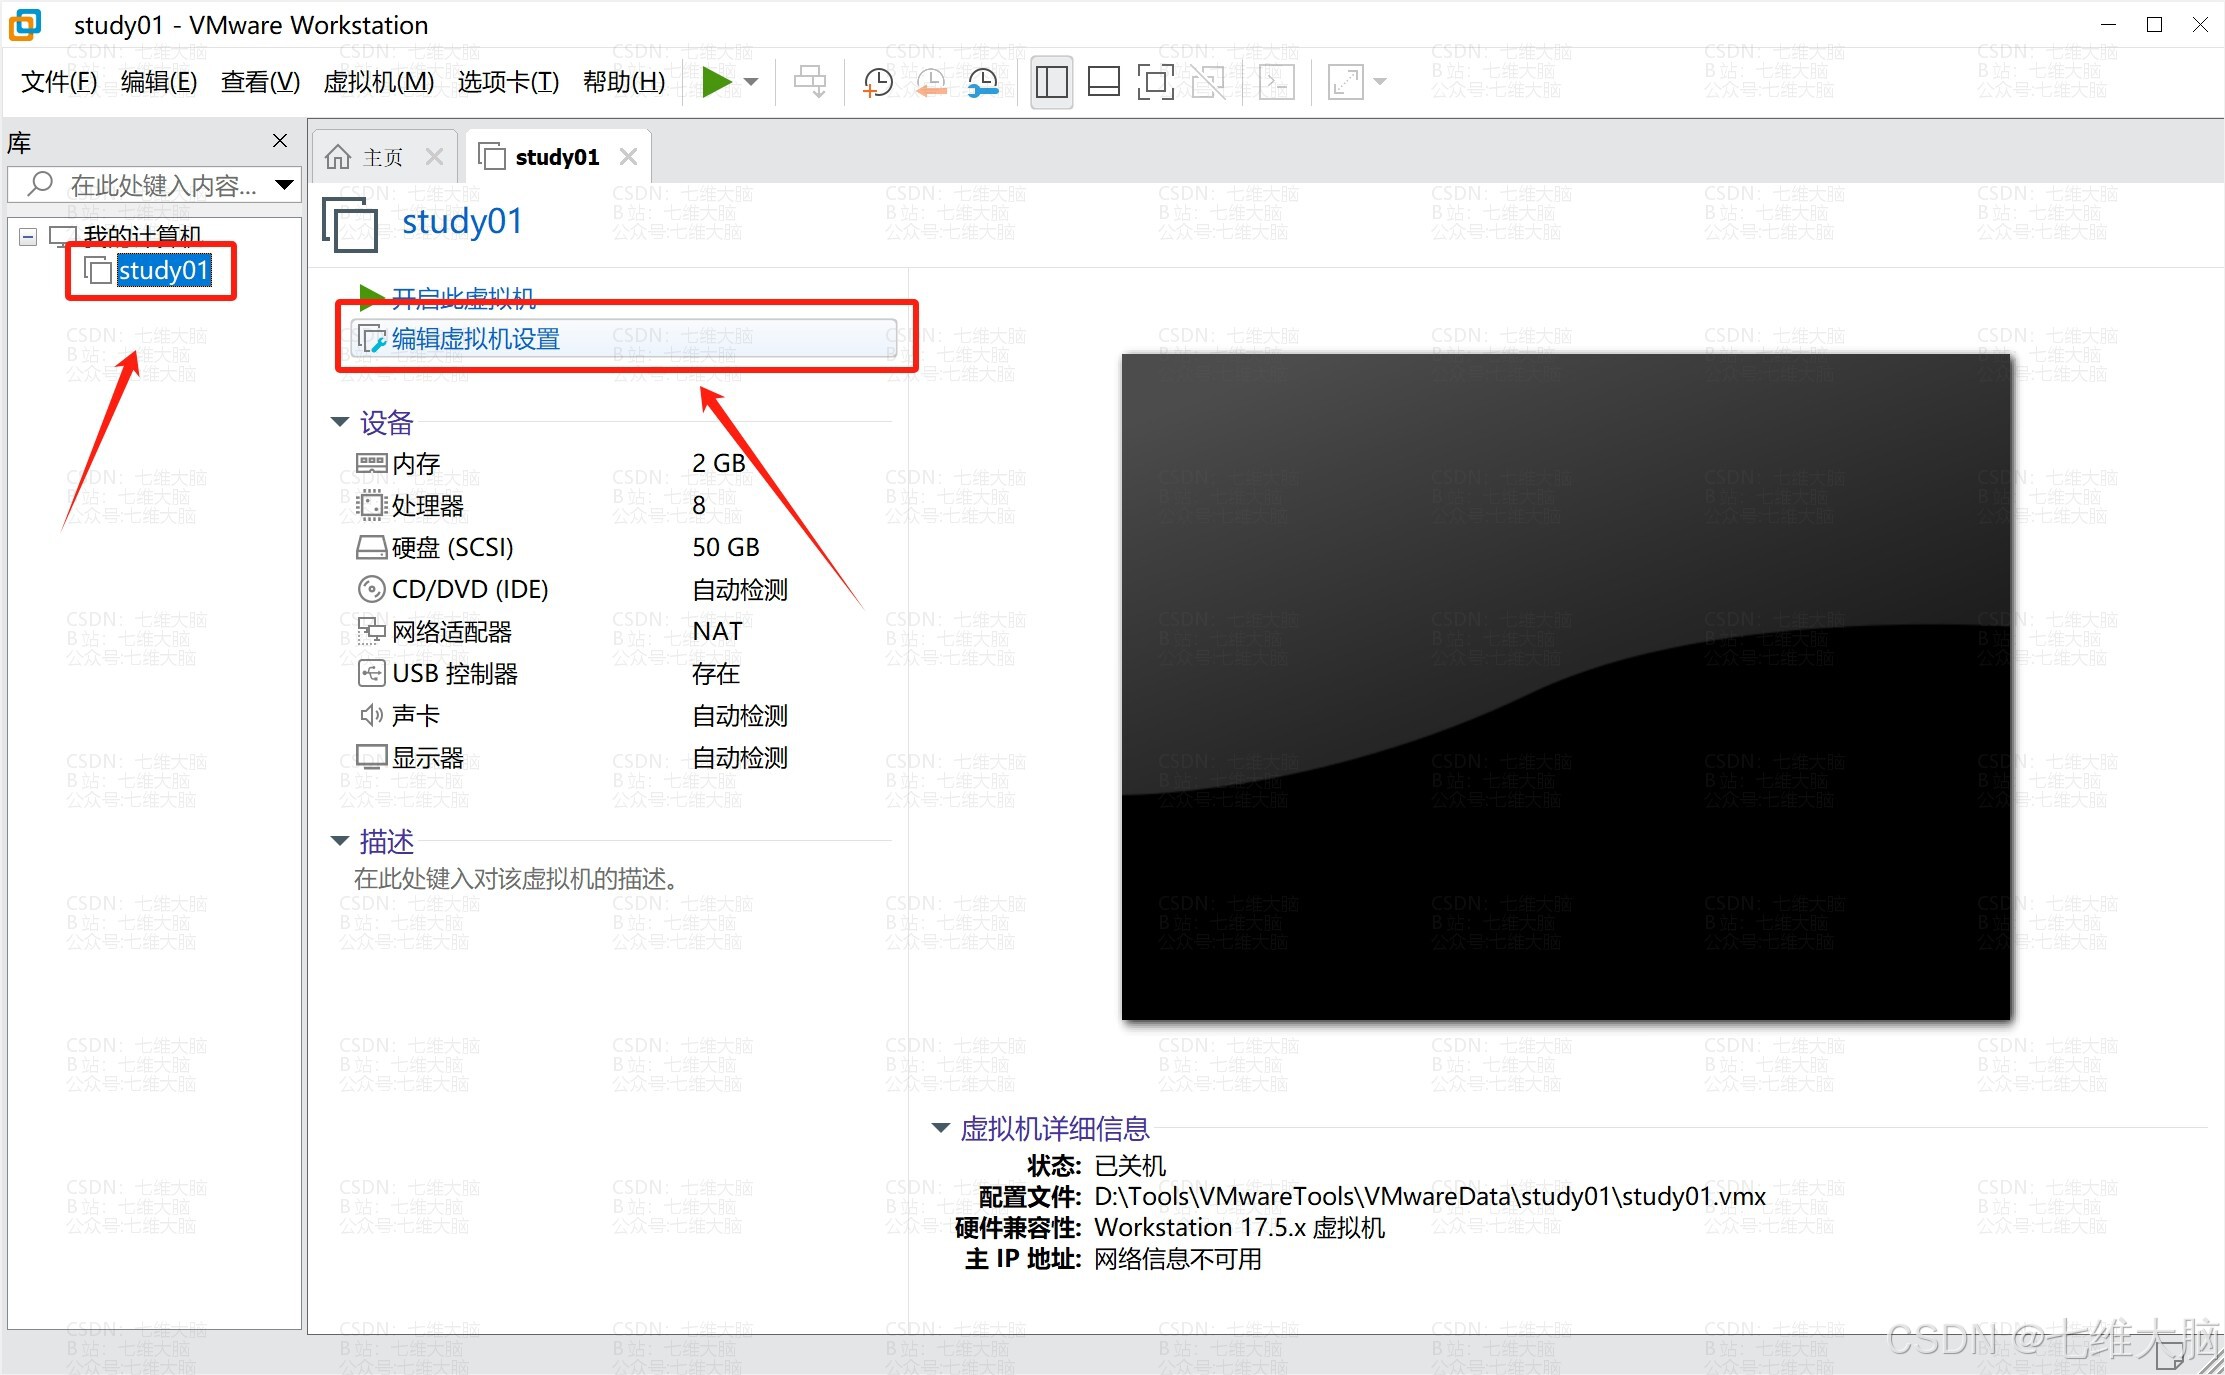Image resolution: width=2225 pixels, height=1375 pixels.
Task: Close the study01 tab
Action: (x=628, y=157)
